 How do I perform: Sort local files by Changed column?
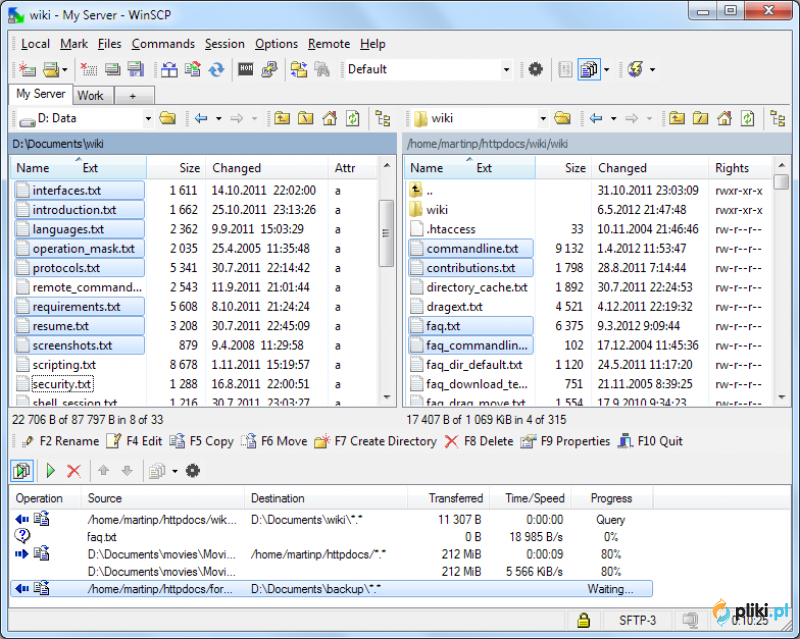click(x=266, y=168)
